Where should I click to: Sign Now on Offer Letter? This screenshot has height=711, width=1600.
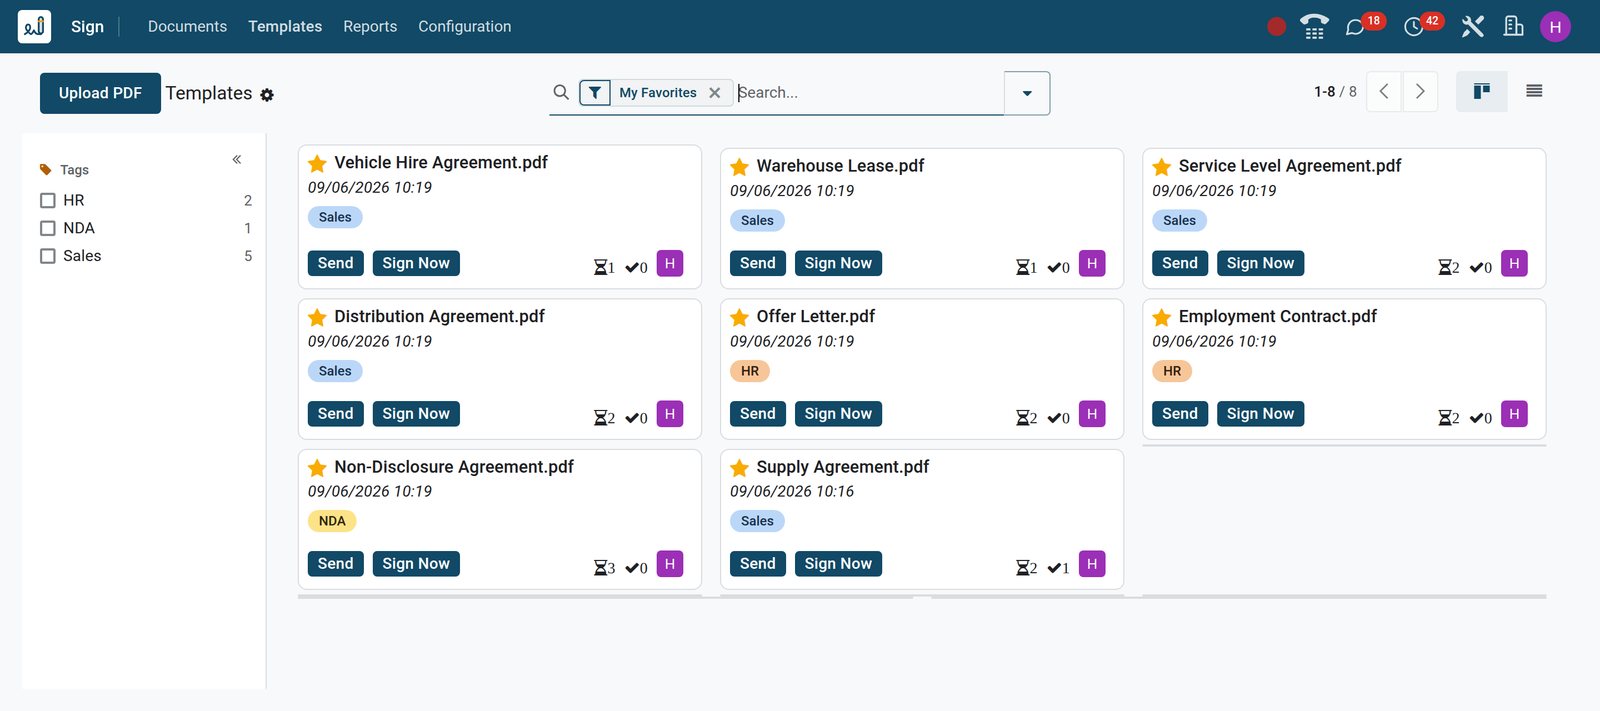coord(838,414)
